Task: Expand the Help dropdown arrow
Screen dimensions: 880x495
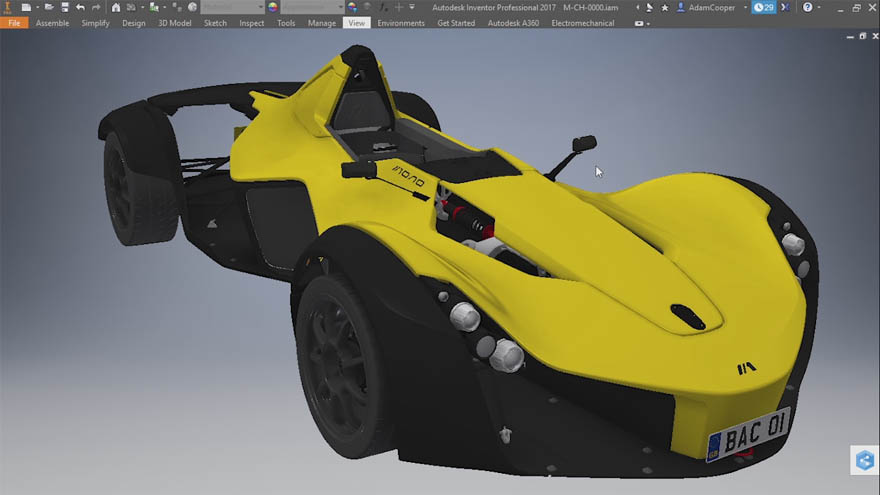Action: point(819,7)
